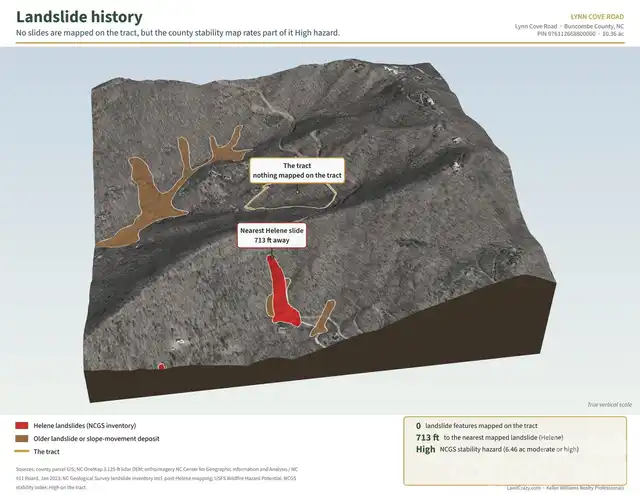The width and height of the screenshot is (640, 495).
Task: Click the yellow tract line legend symbol
Action: tap(22, 451)
